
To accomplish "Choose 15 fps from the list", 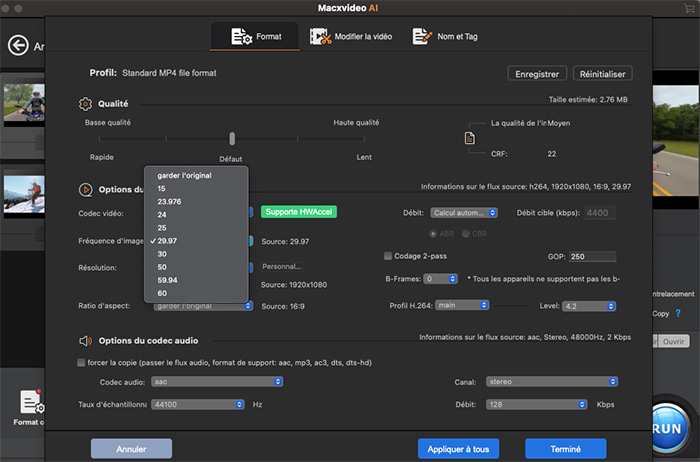I will [x=196, y=188].
